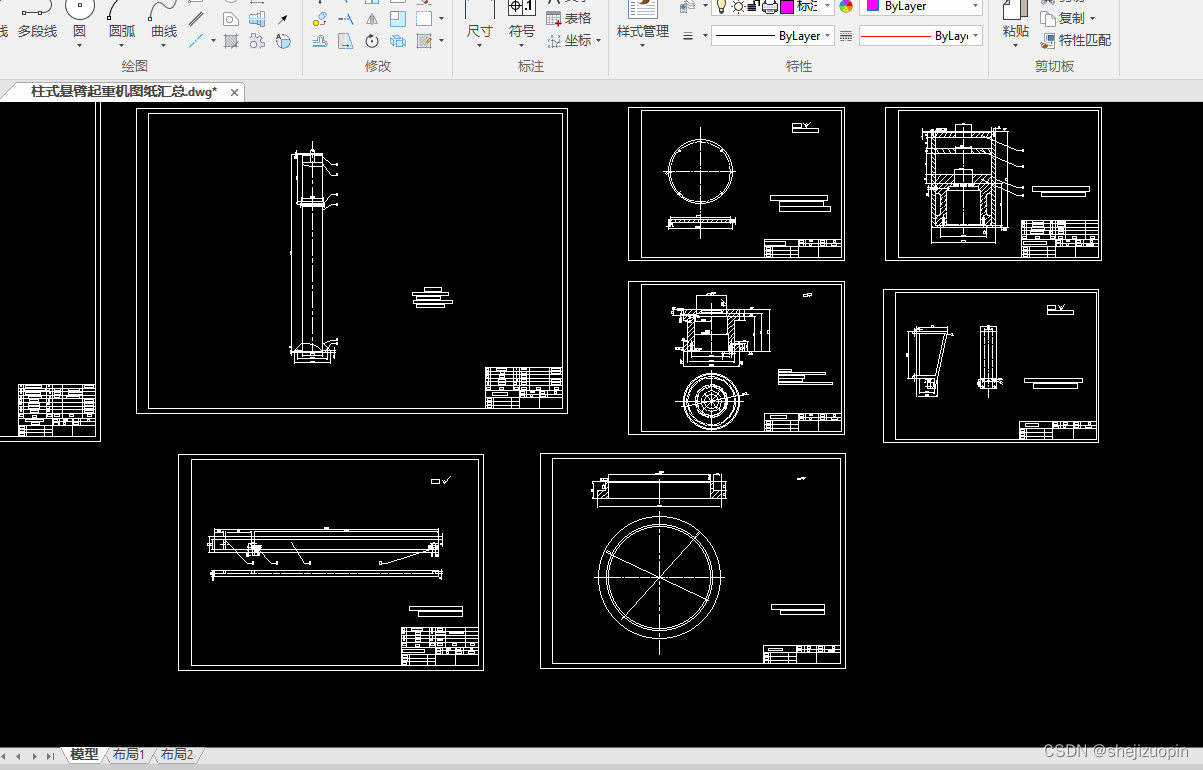Viewport: 1203px width, 770px height.
Task: Toggle the layer print icon
Action: [770, 7]
